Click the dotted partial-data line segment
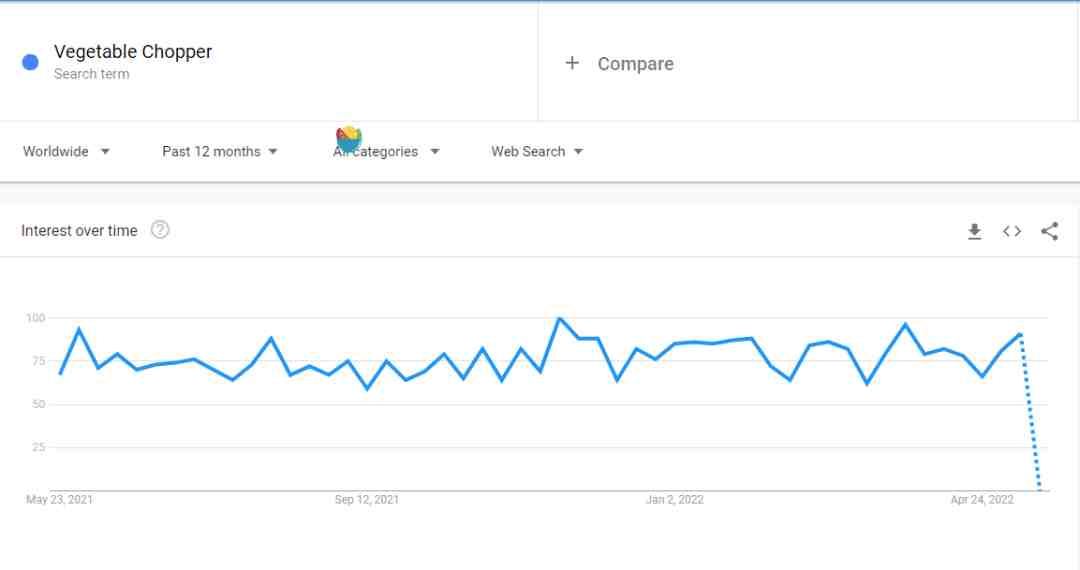The width and height of the screenshot is (1080, 570). tap(1030, 413)
